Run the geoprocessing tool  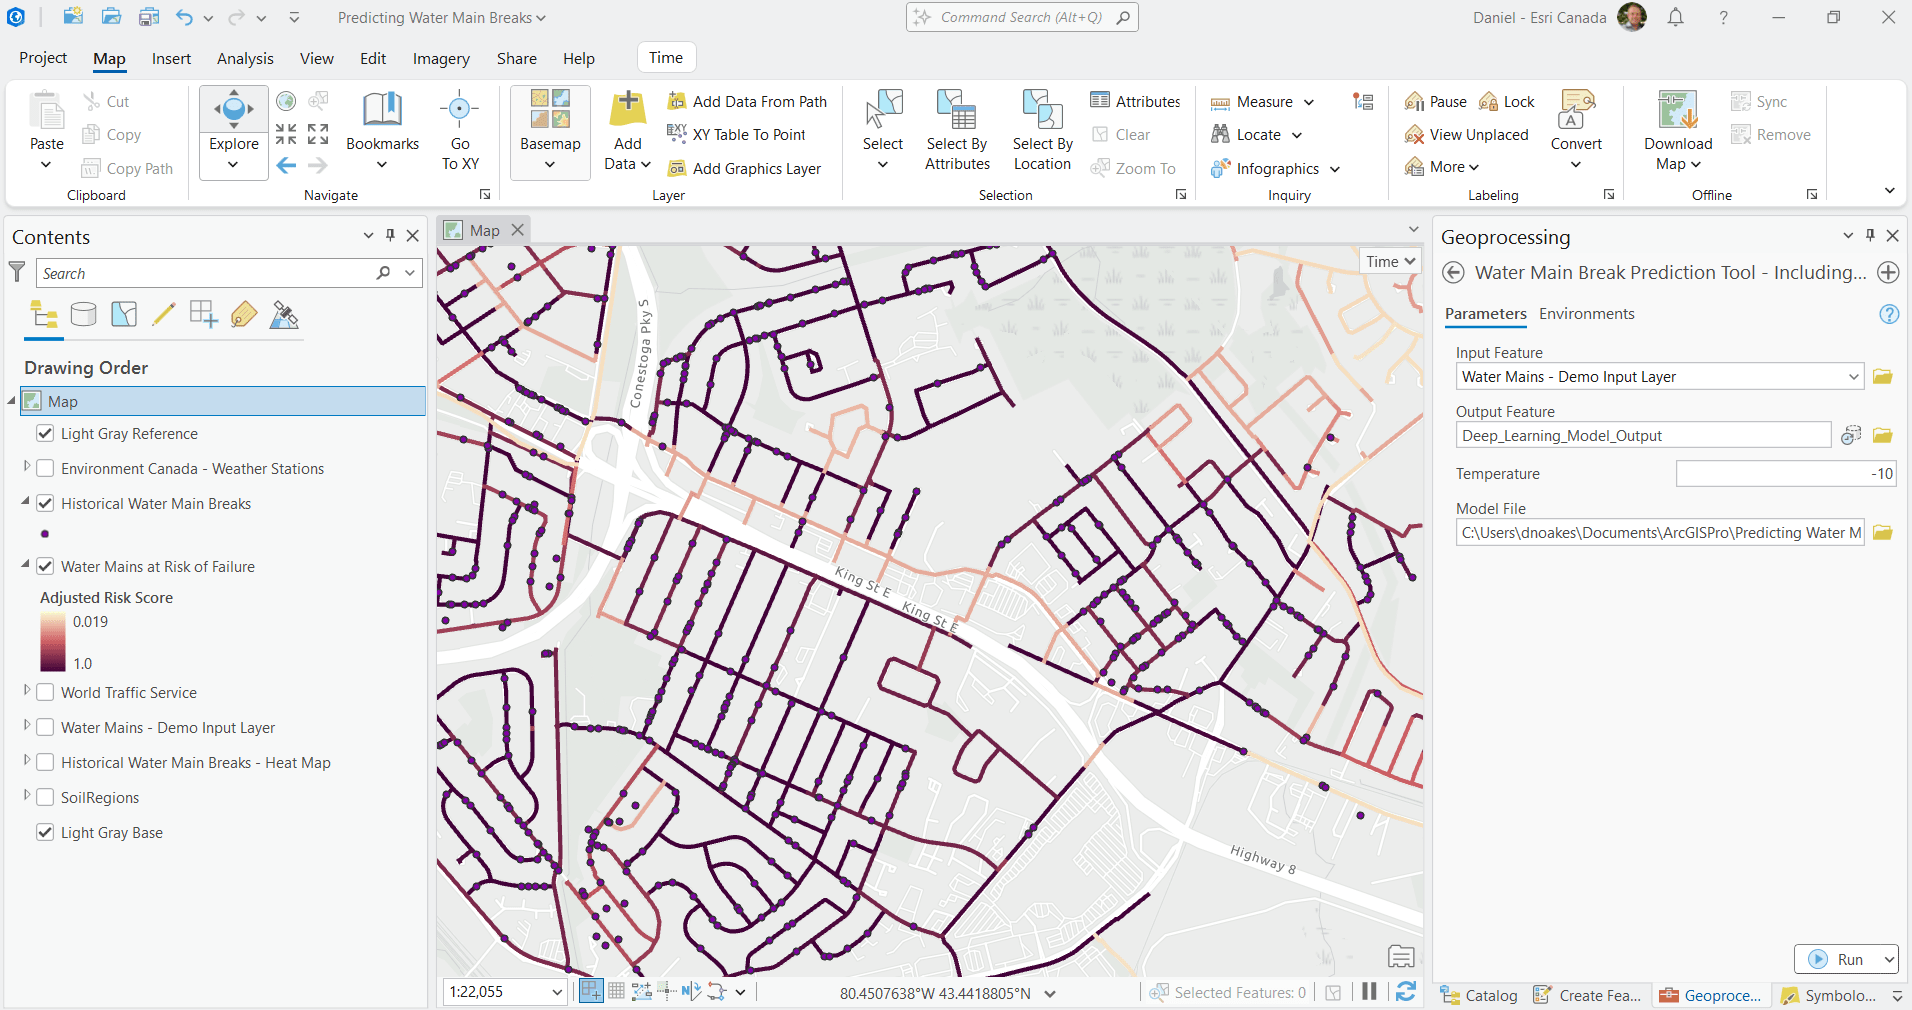pos(1838,959)
